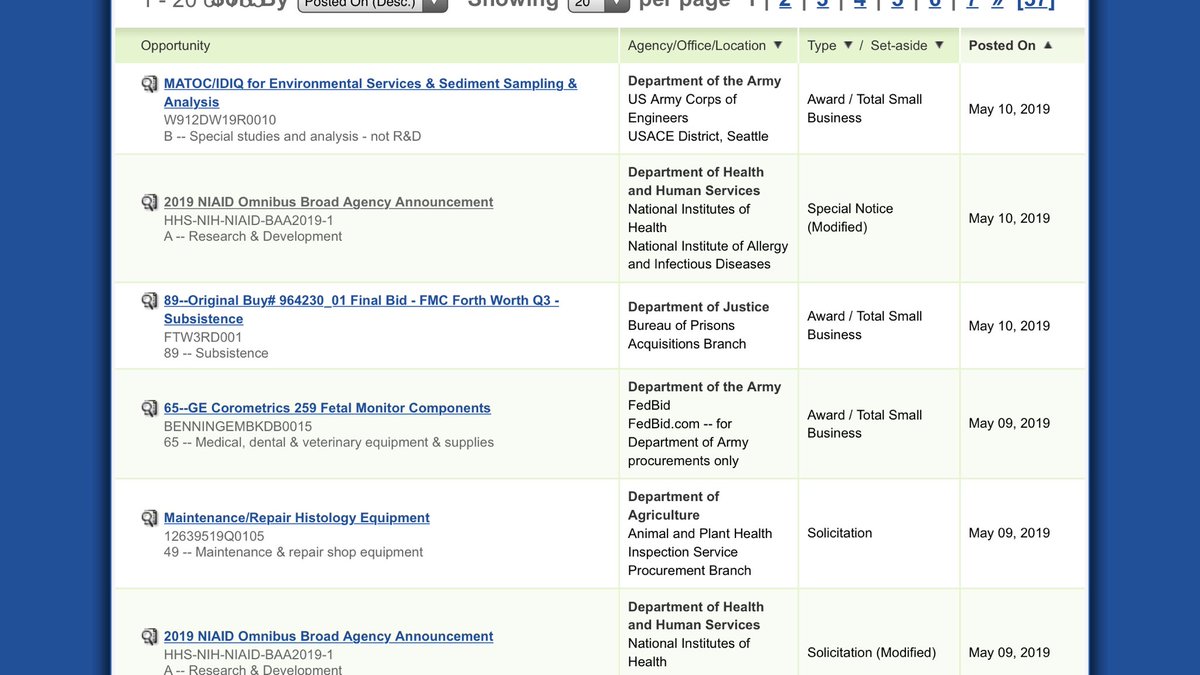Click the Posted On header label
This screenshot has width=1200, height=675.
[x=1002, y=46]
